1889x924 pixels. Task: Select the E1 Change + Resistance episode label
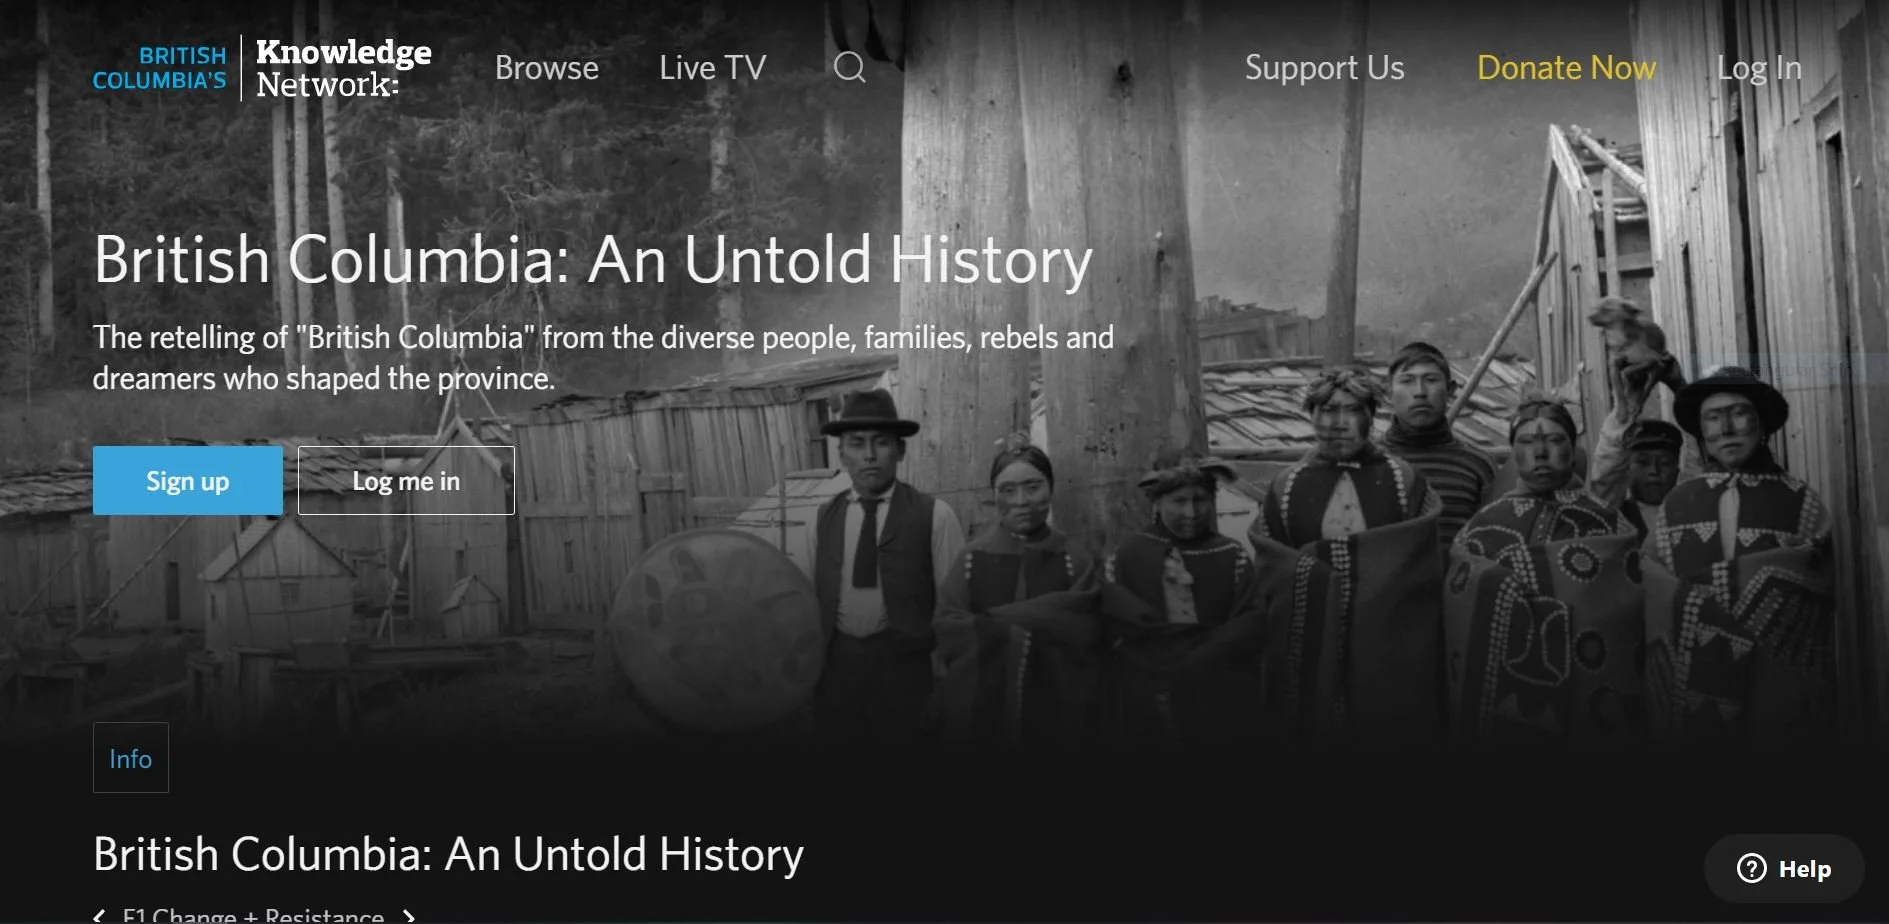pos(253,915)
